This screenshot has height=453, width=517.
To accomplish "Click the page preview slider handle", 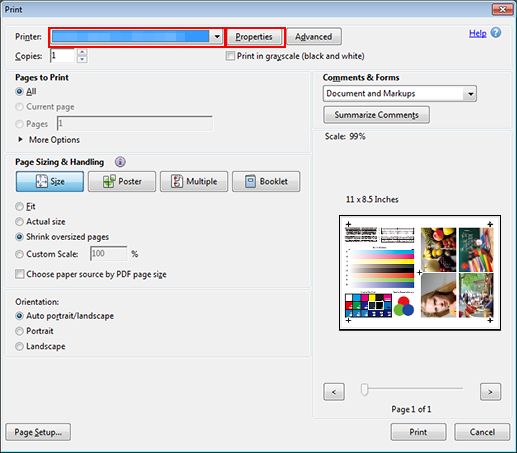I will point(364,389).
